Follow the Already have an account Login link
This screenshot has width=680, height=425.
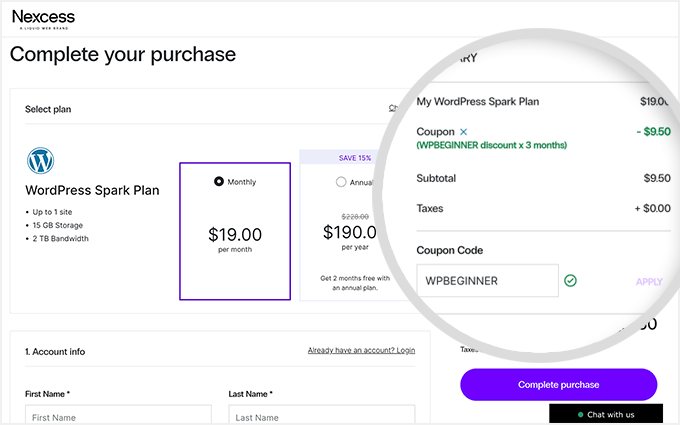[x=361, y=351]
